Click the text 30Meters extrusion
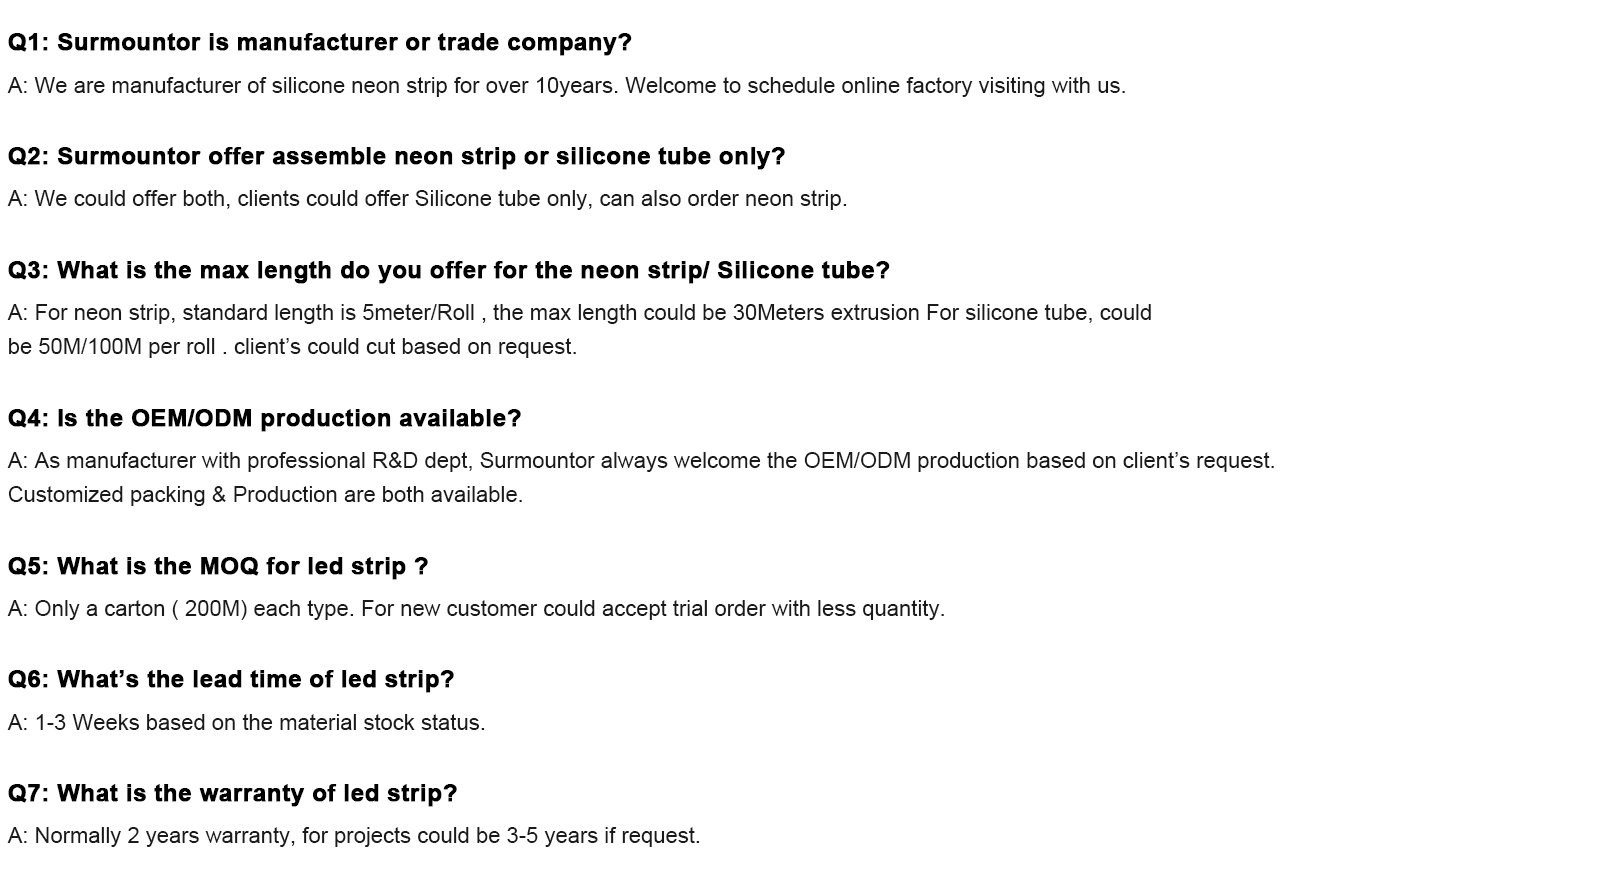Screen dimensions: 1600x890 (826, 313)
